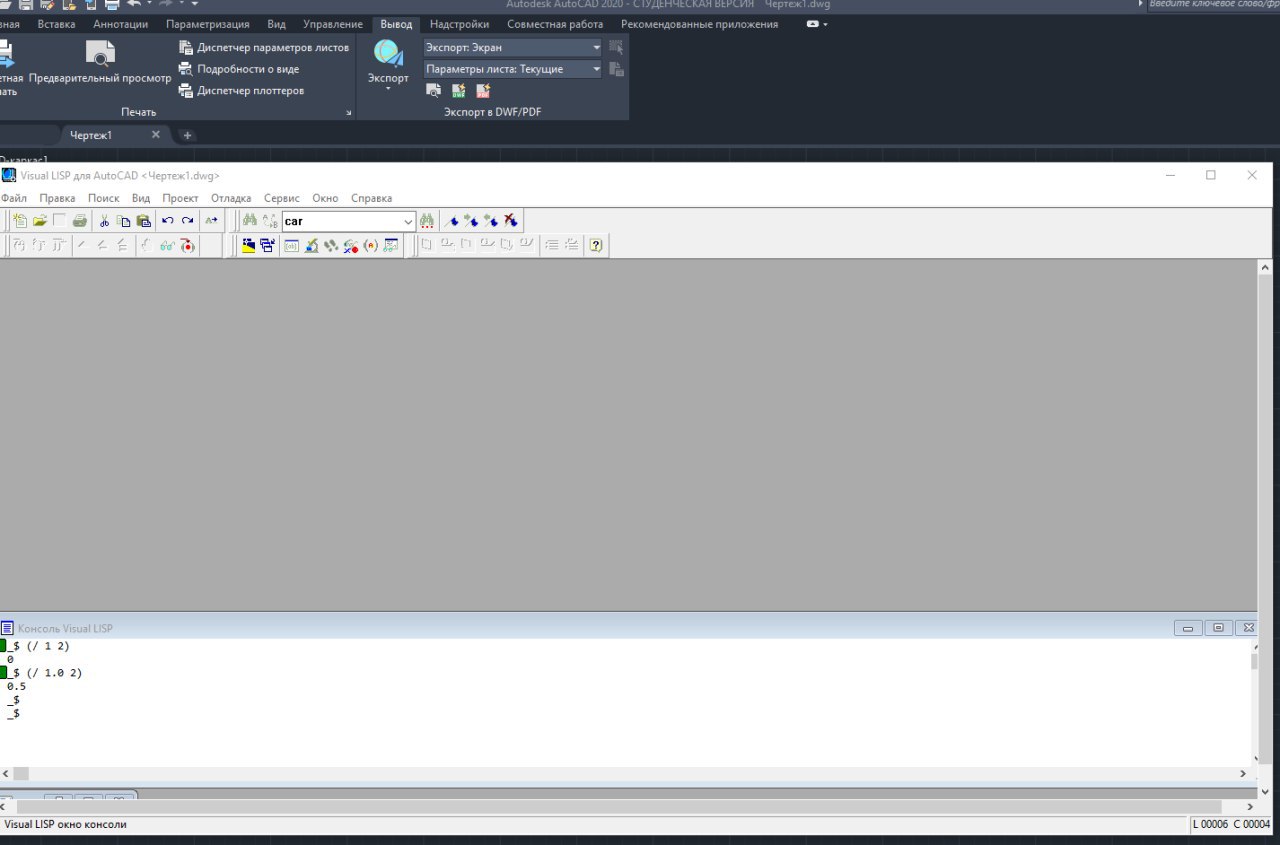Click the console result 0.5
This screenshot has width=1280, height=845.
point(16,686)
